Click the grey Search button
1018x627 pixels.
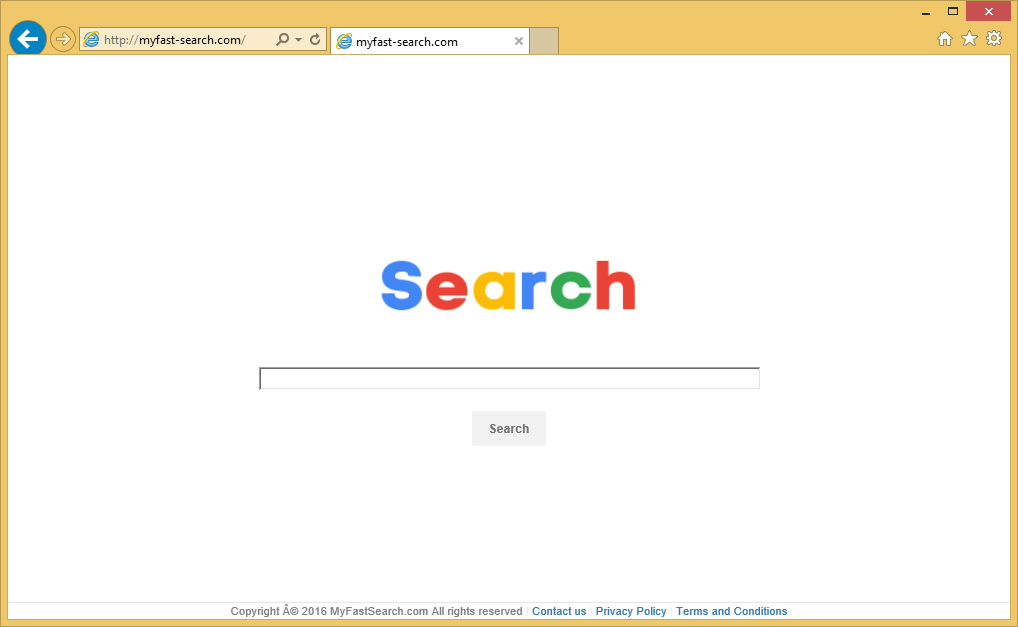click(x=509, y=428)
